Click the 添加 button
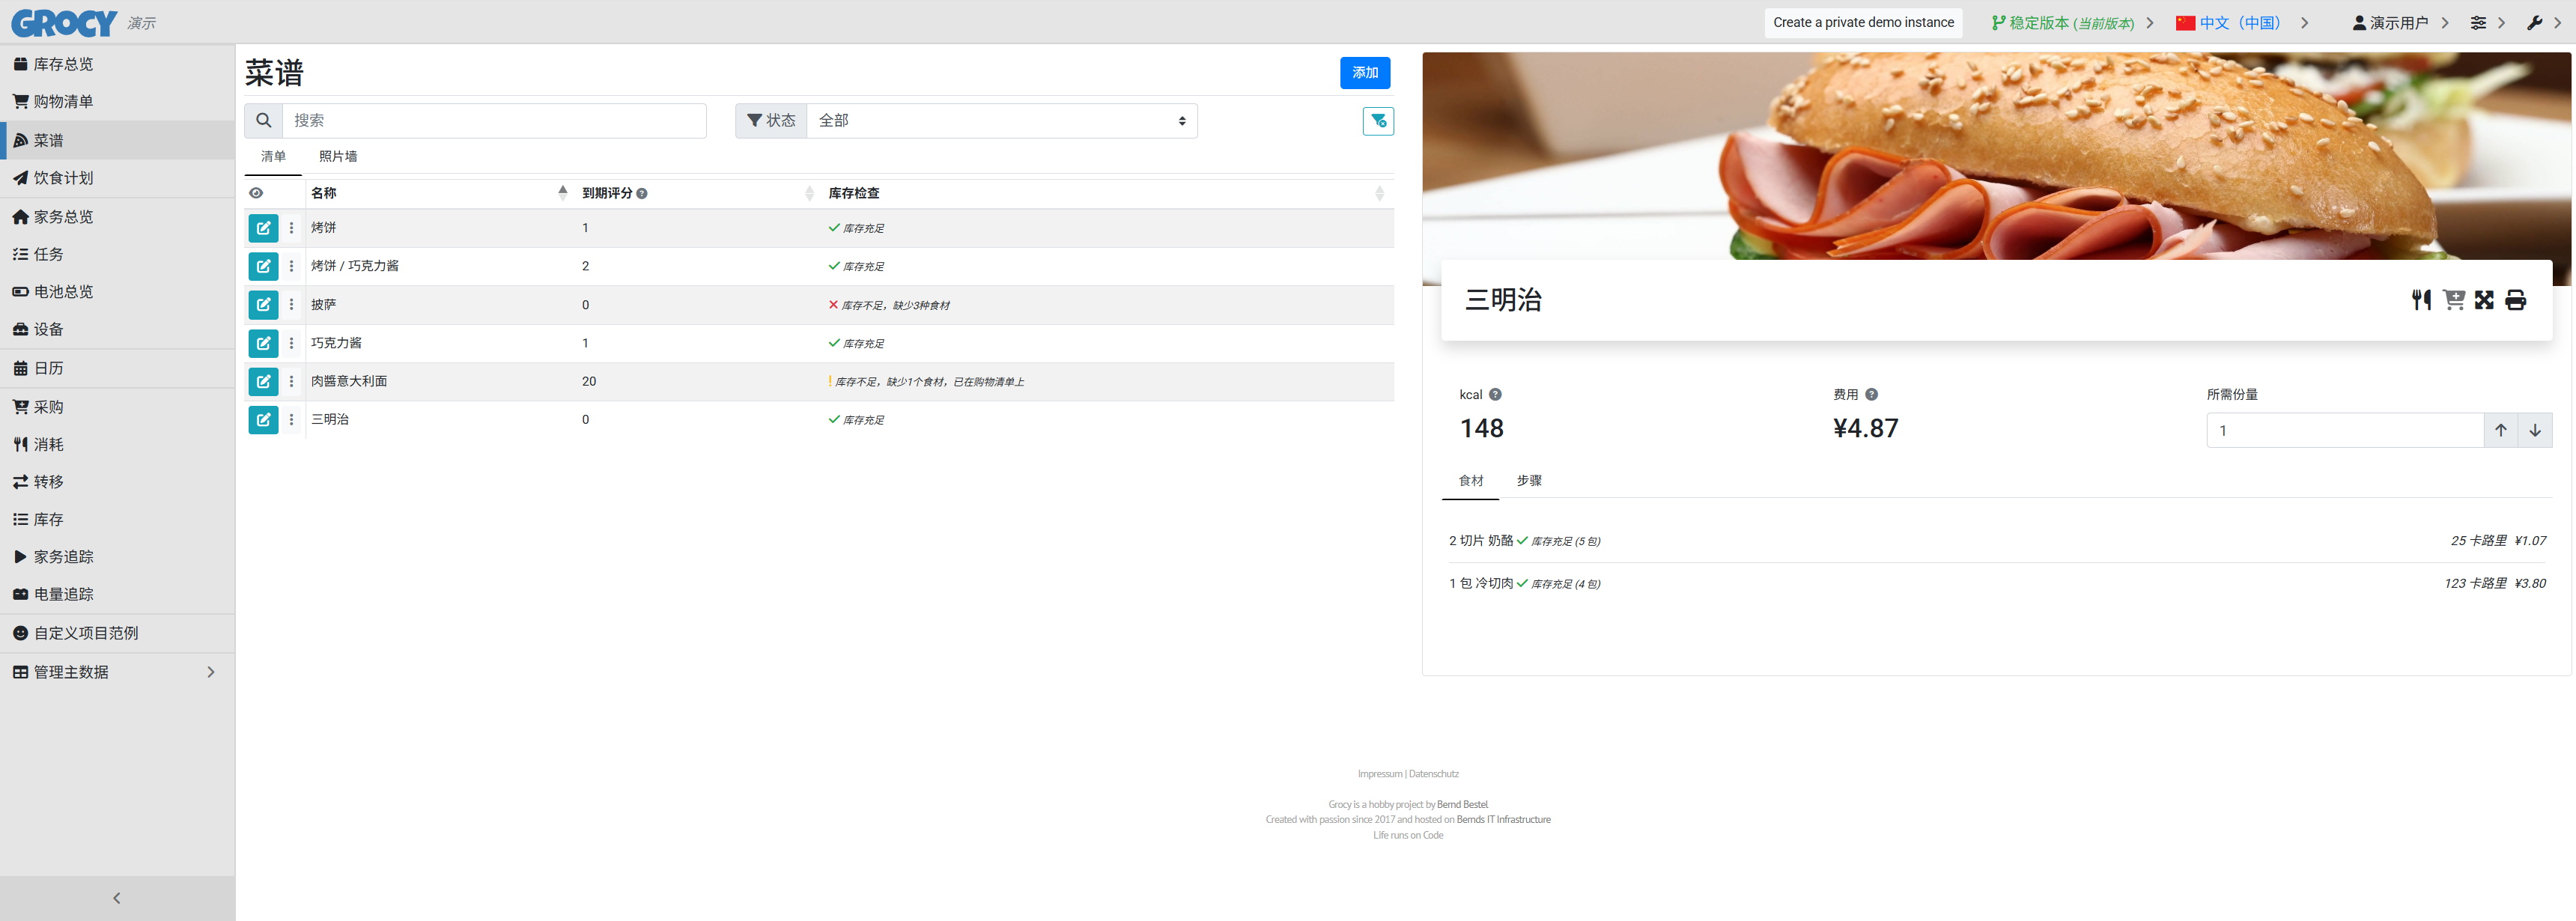Viewport: 2576px width, 921px height. pos(1364,72)
